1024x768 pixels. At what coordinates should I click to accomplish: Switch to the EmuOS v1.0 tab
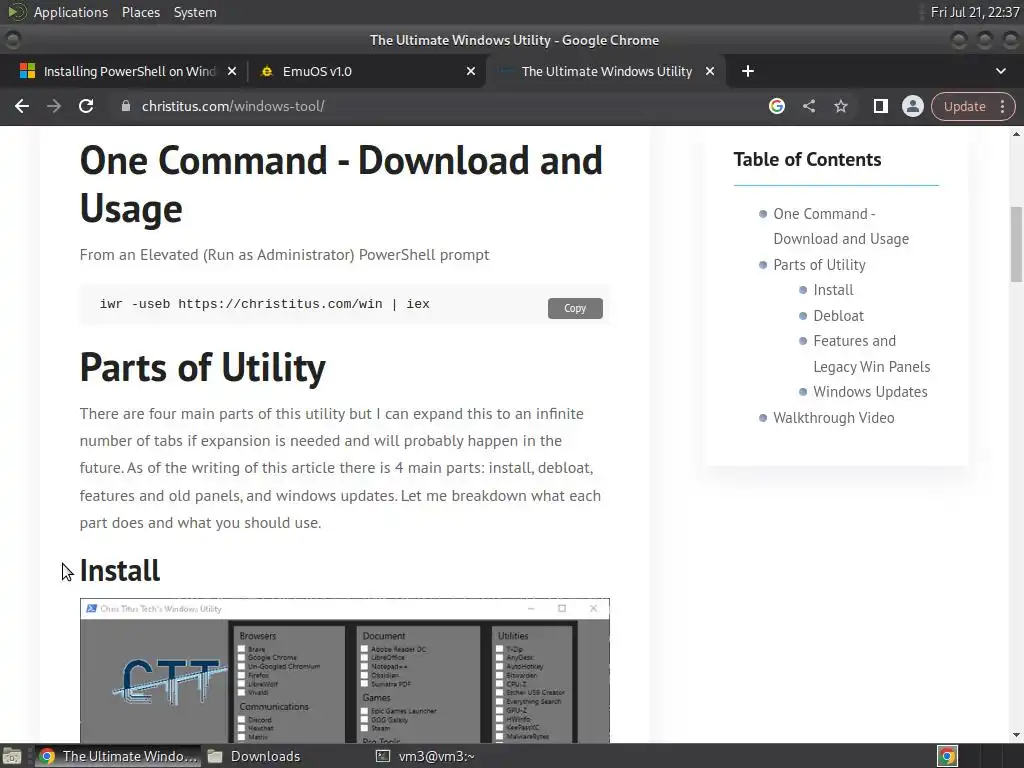[x=366, y=71]
